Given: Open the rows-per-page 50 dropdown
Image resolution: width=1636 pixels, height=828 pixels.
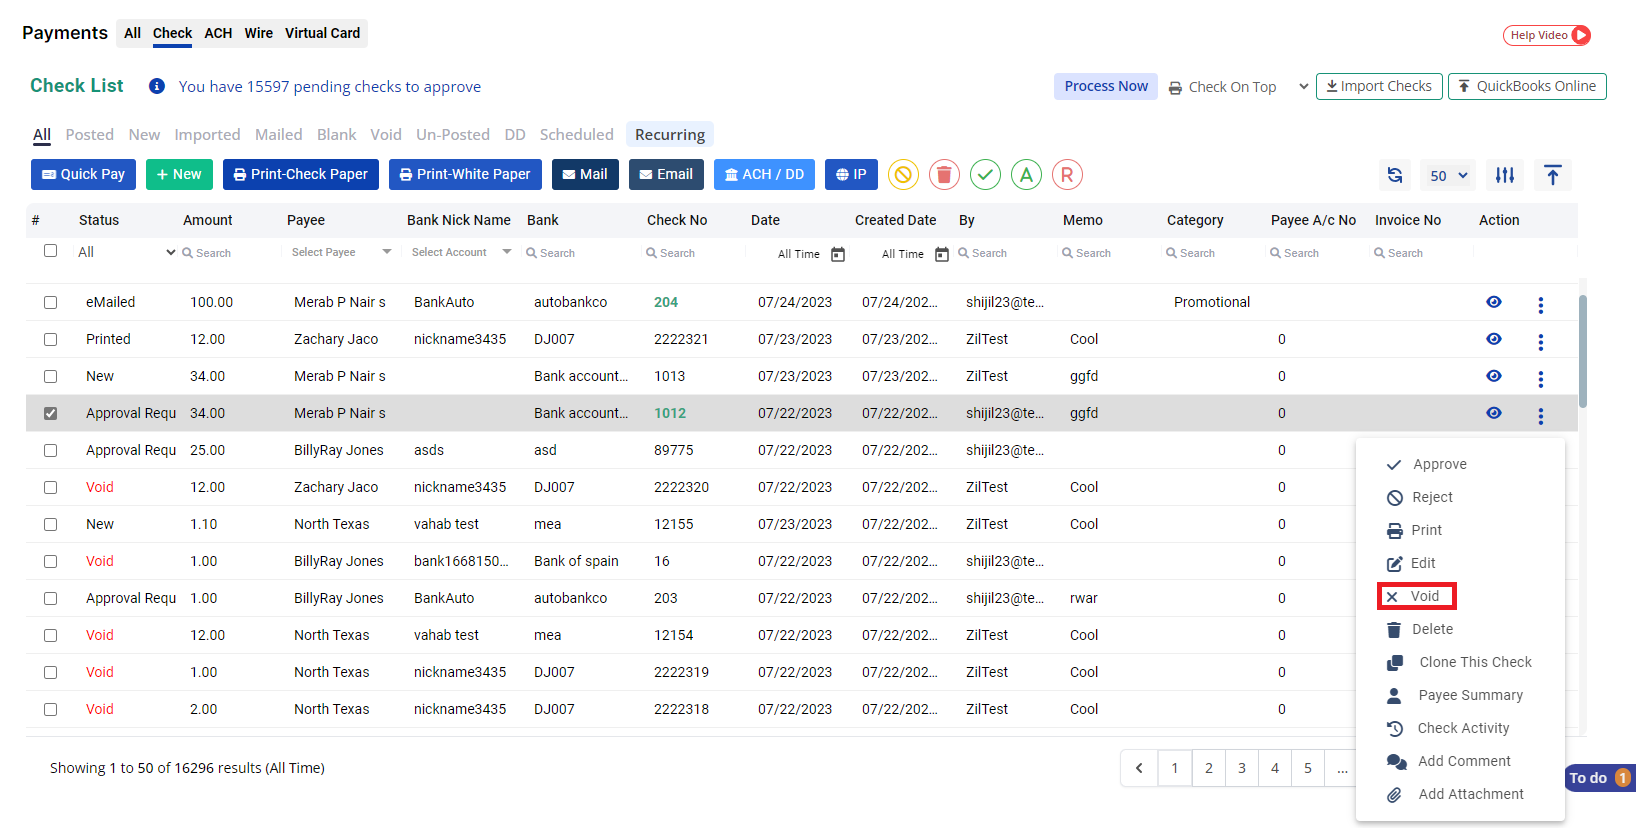Looking at the screenshot, I should pyautogui.click(x=1448, y=175).
